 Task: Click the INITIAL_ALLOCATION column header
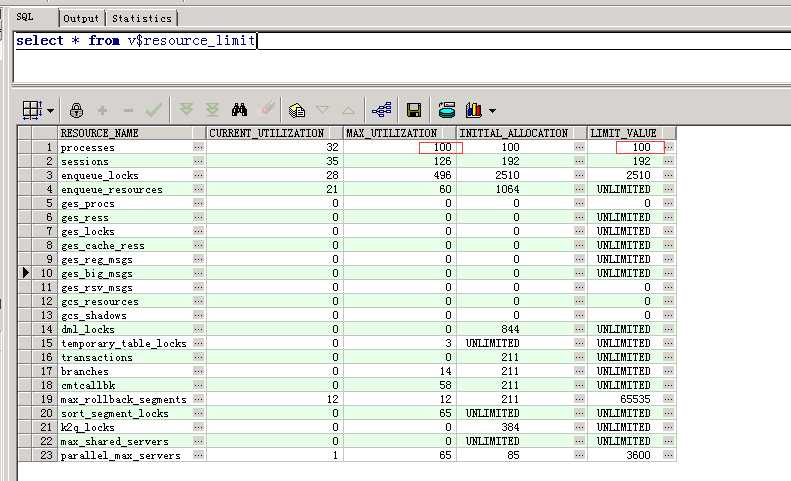point(521,133)
